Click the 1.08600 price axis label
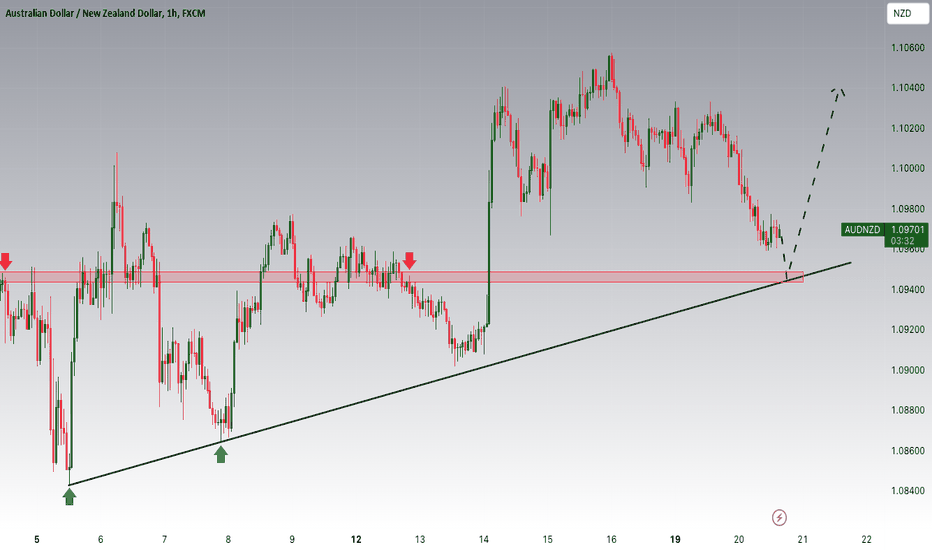The height and width of the screenshot is (550, 932). pos(908,451)
